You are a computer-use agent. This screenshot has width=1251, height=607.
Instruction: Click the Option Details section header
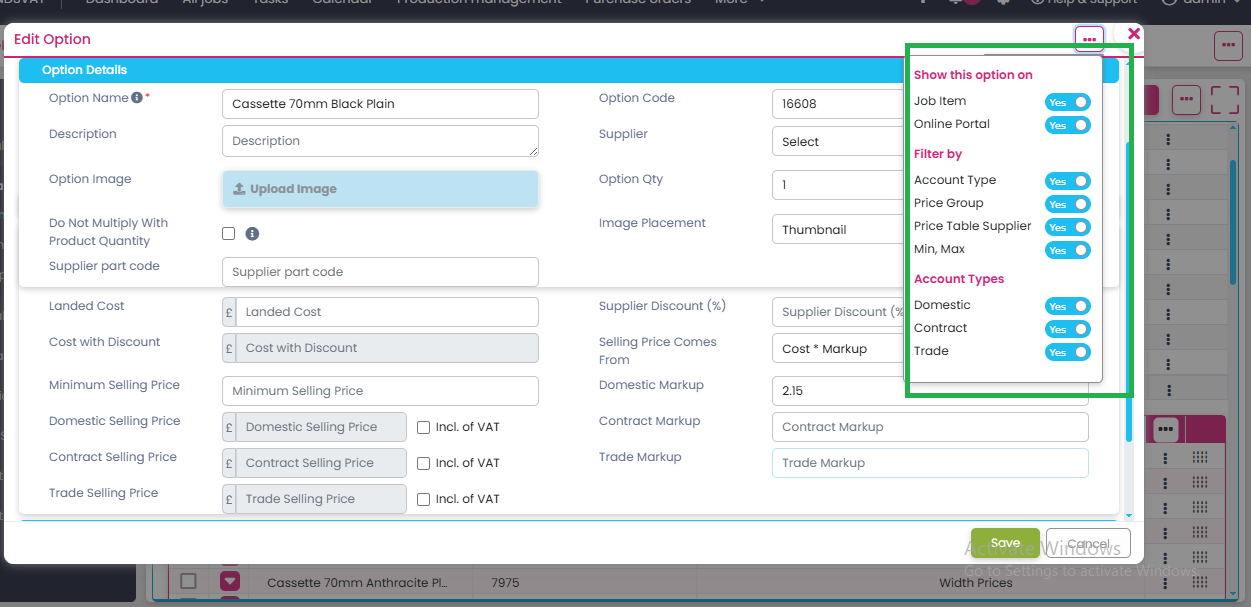pos(85,70)
